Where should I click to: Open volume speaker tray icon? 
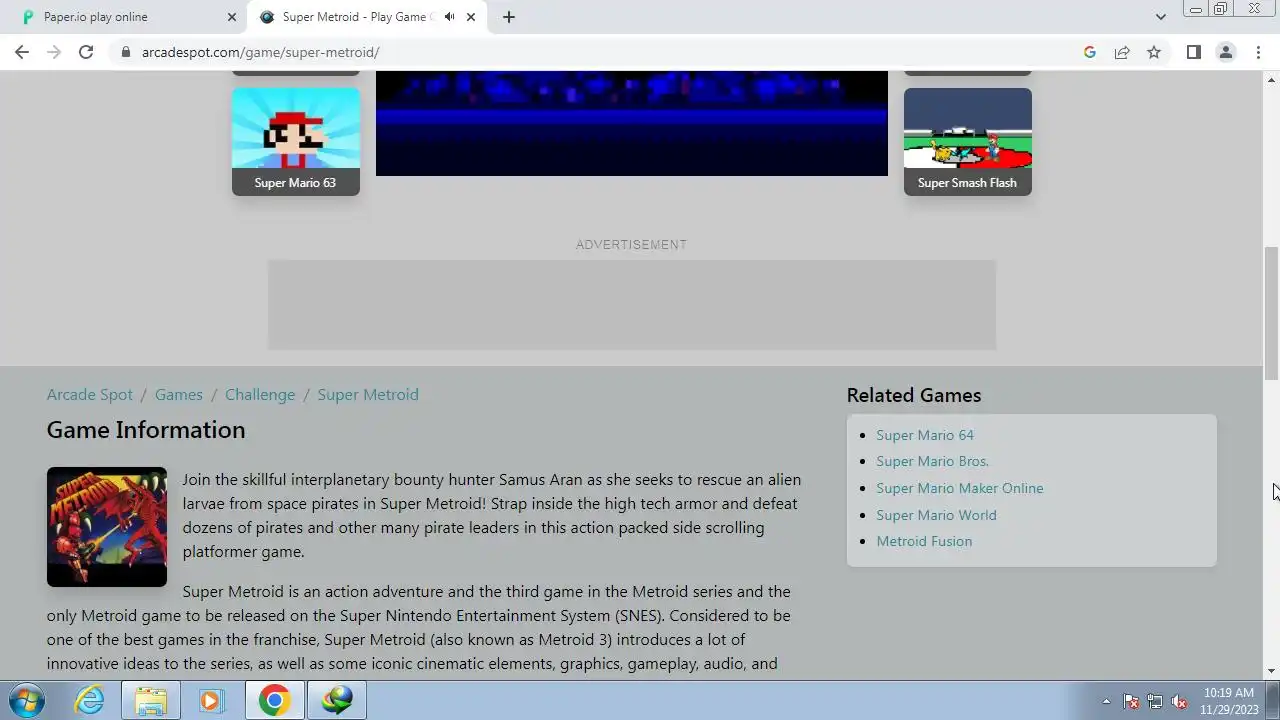click(x=1179, y=701)
